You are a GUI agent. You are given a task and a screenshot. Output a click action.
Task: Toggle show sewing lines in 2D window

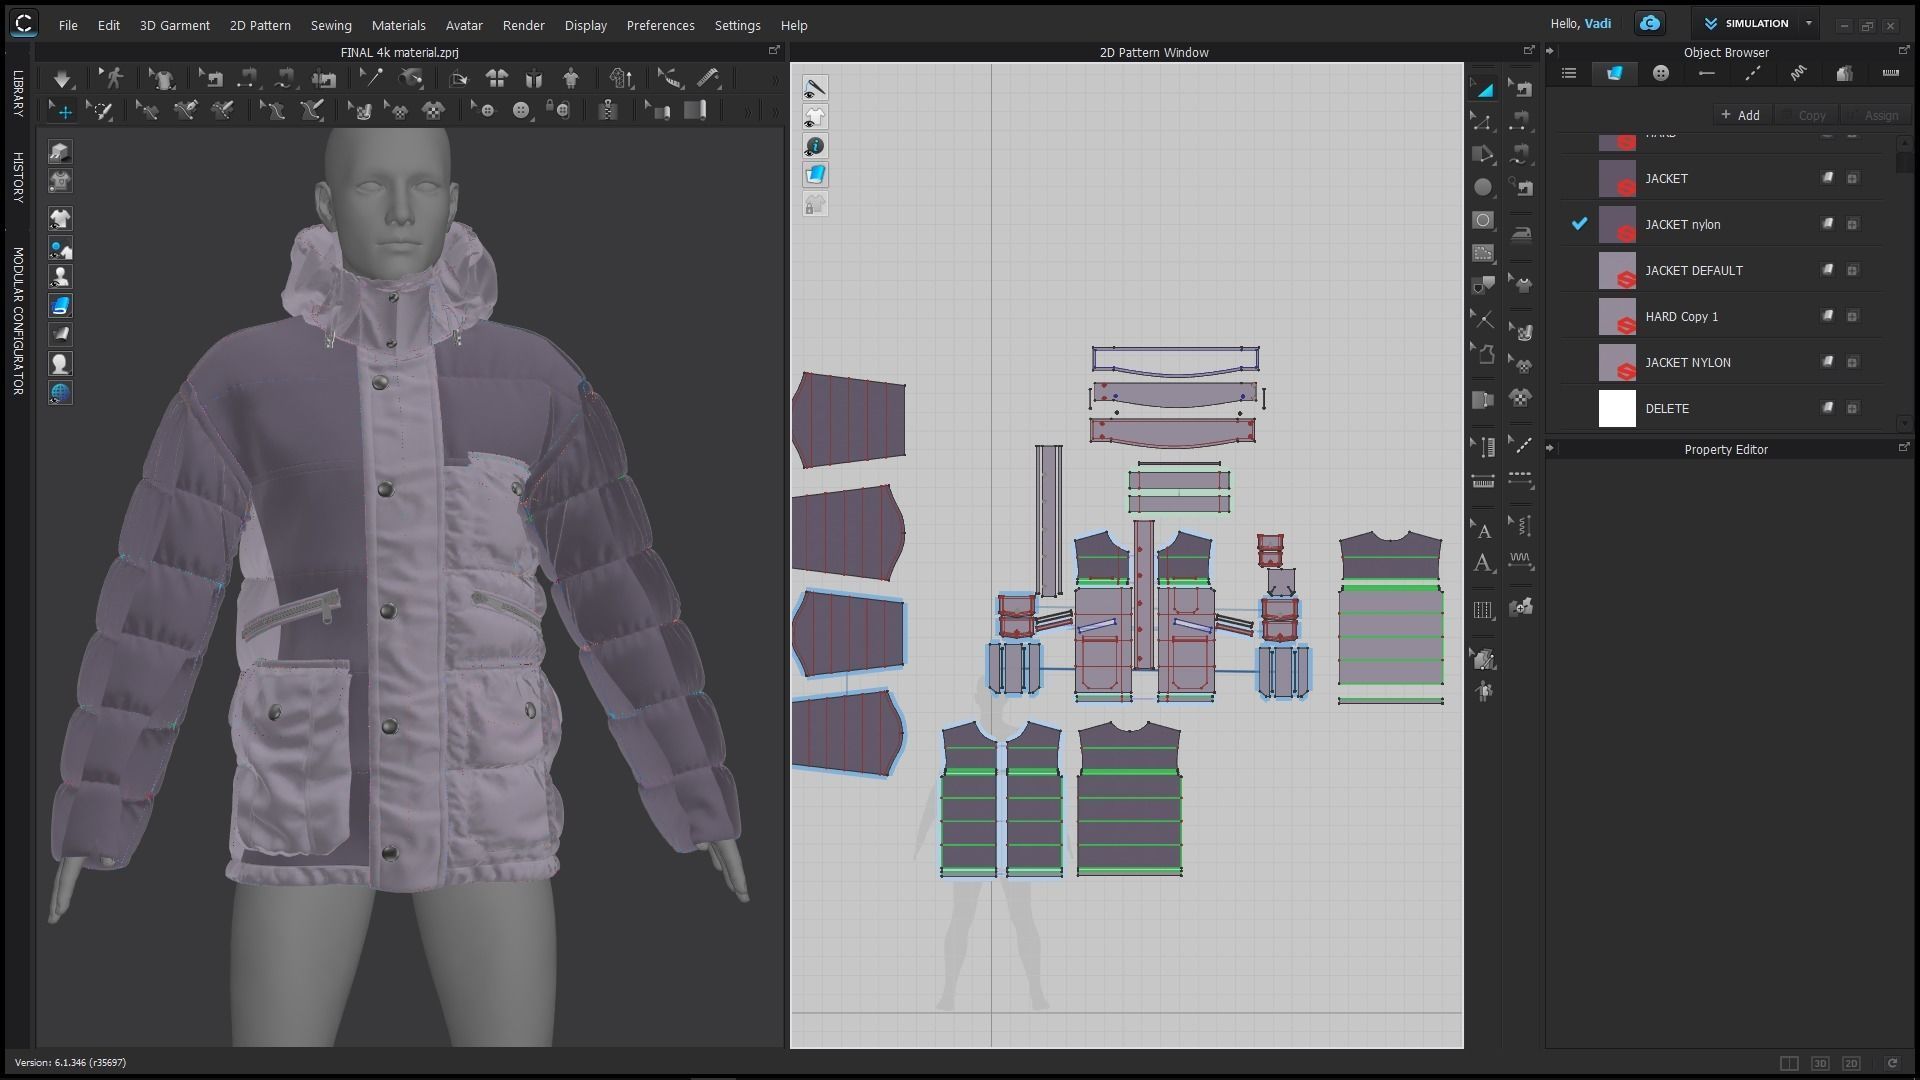tap(815, 88)
